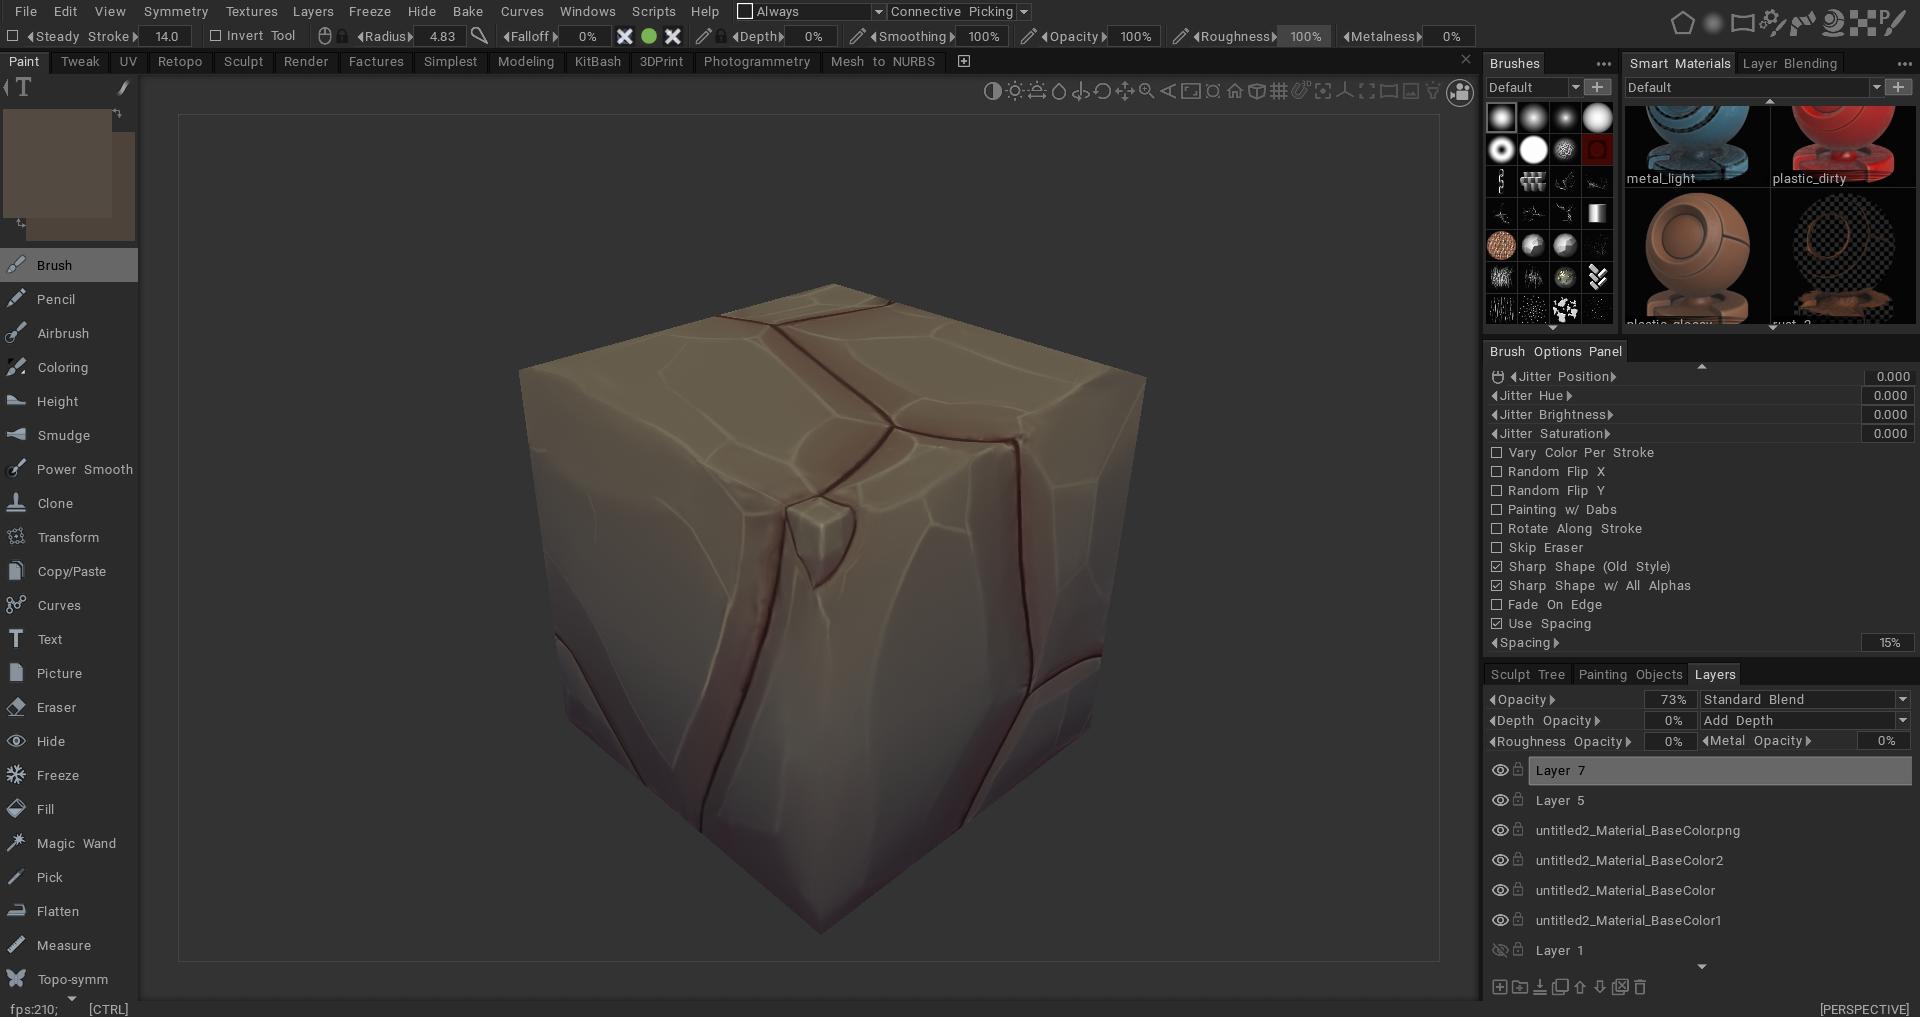The image size is (1920, 1017).
Task: Click the Measure tool
Action: (x=68, y=945)
